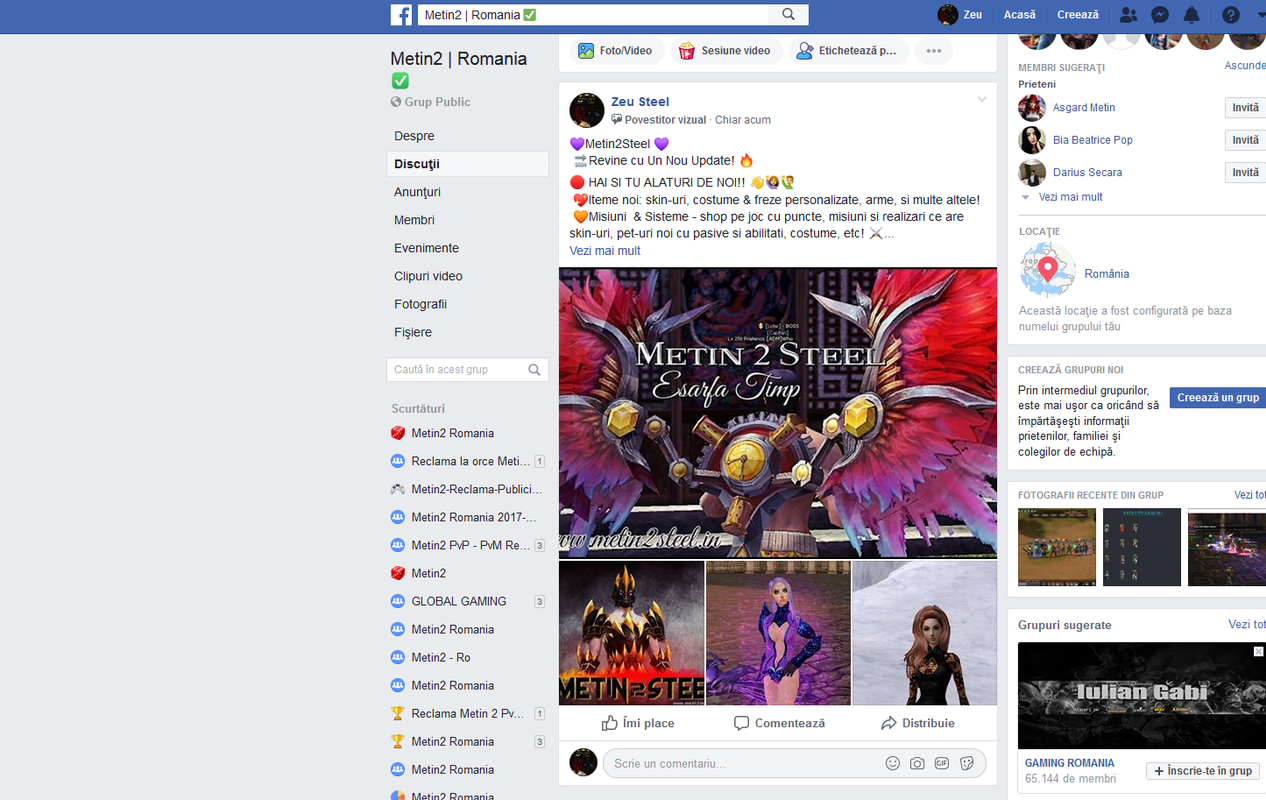The image size is (1266, 800).
Task: Open first recent group photo thumbnail
Action: pyautogui.click(x=1057, y=547)
